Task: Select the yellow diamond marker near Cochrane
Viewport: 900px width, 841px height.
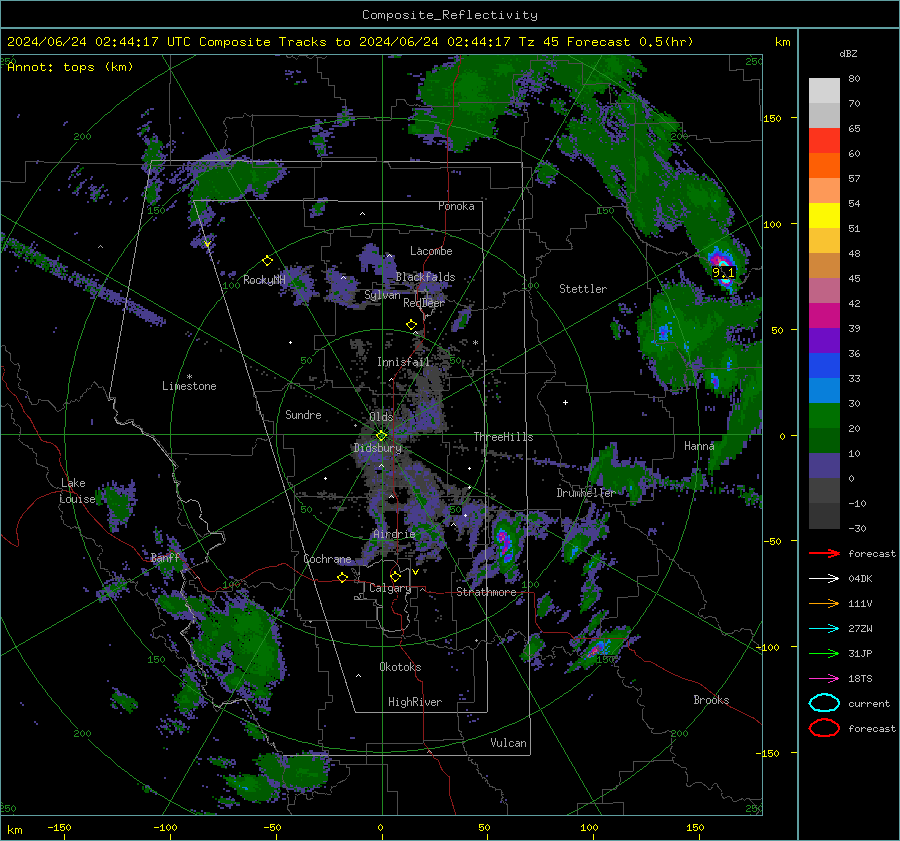Action: [342, 577]
